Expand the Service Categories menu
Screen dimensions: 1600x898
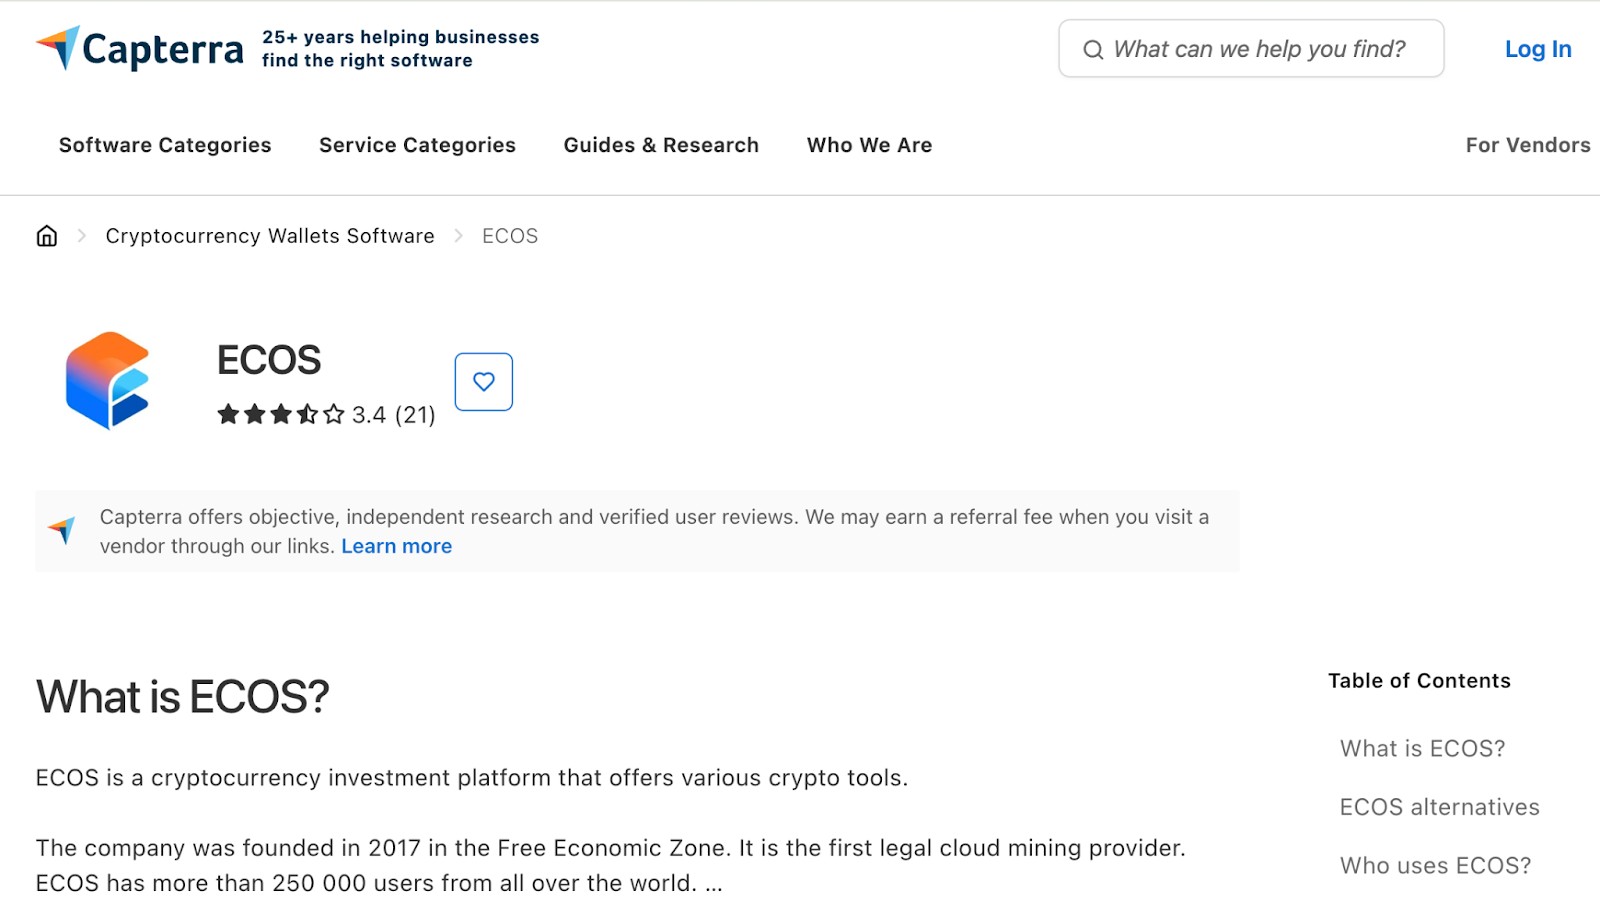pos(417,145)
